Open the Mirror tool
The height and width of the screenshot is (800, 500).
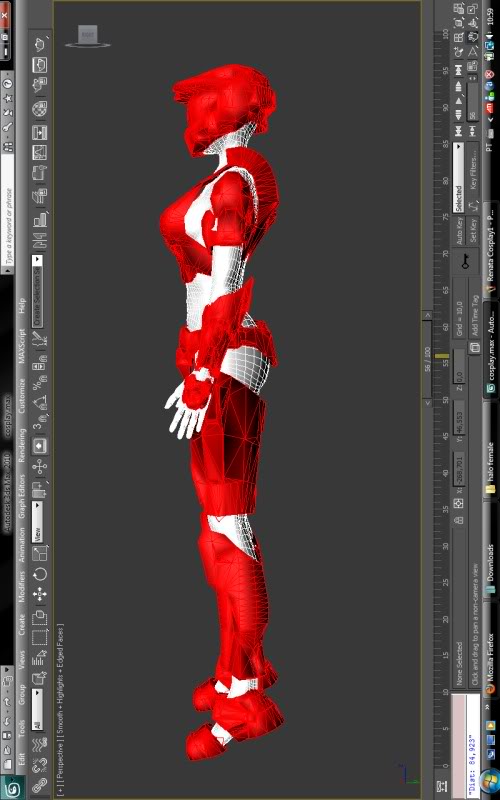tap(40, 241)
